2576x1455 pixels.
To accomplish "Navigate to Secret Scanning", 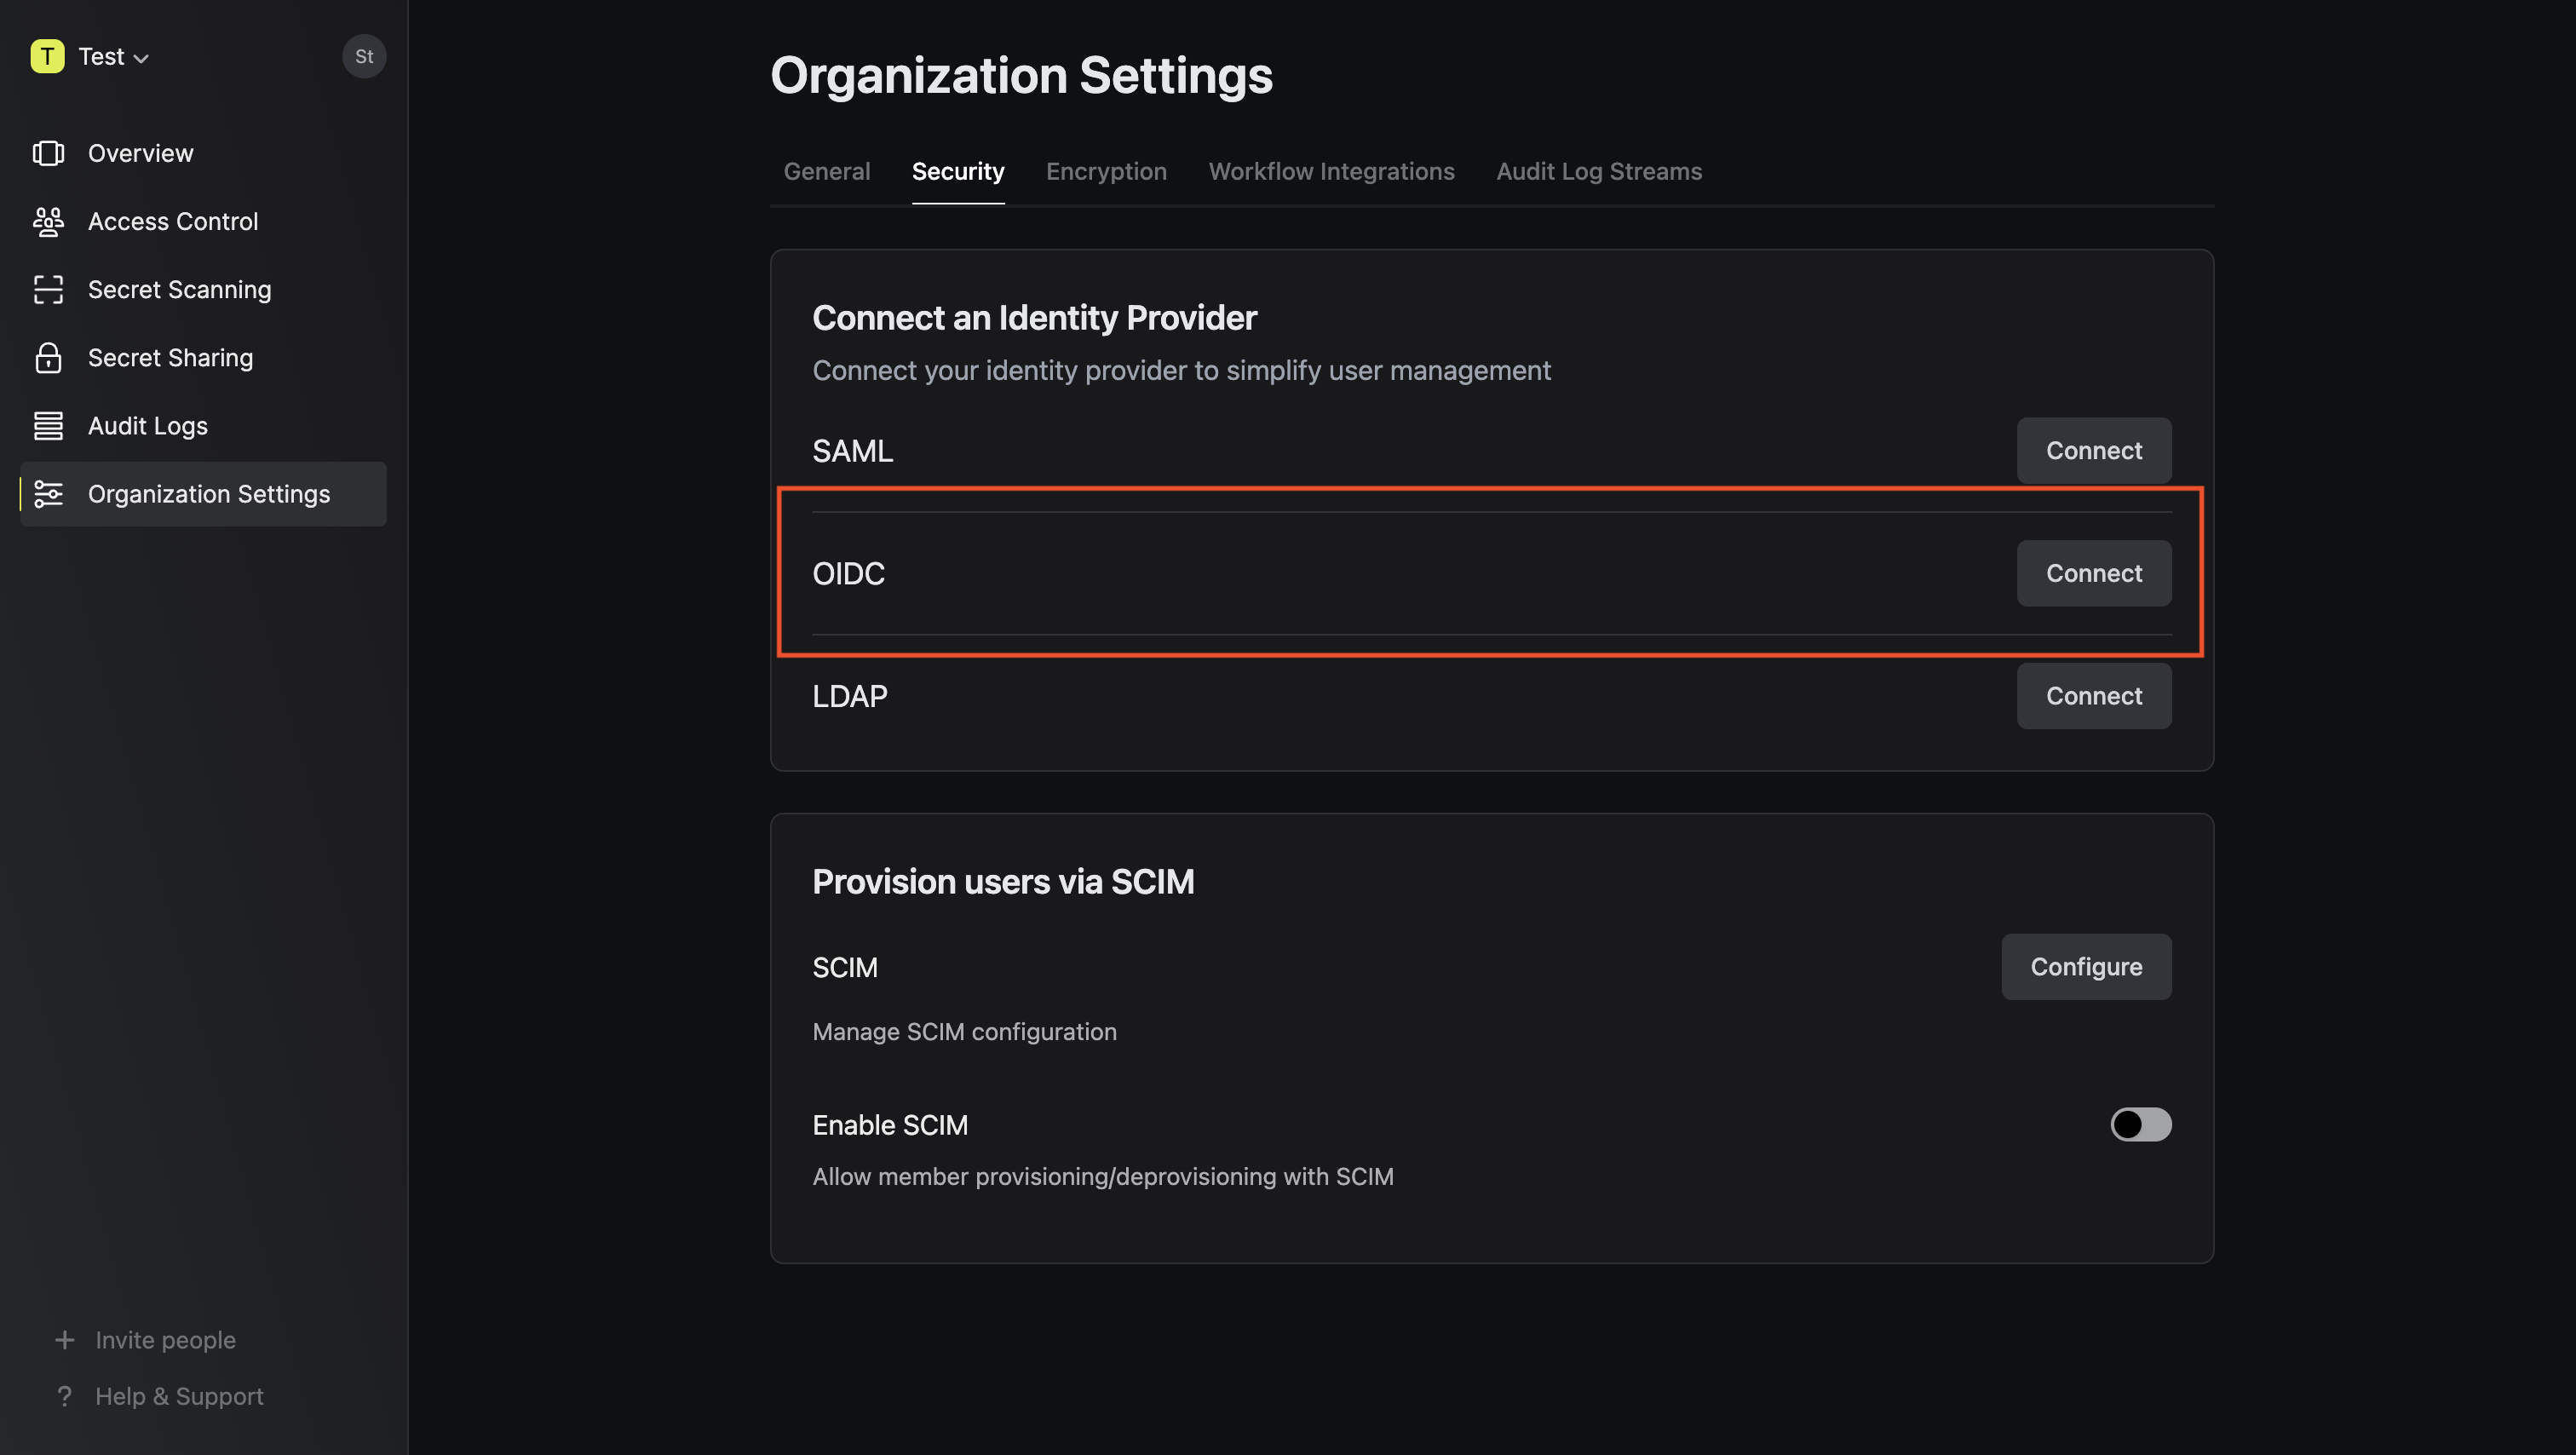I will pyautogui.click(x=203, y=289).
